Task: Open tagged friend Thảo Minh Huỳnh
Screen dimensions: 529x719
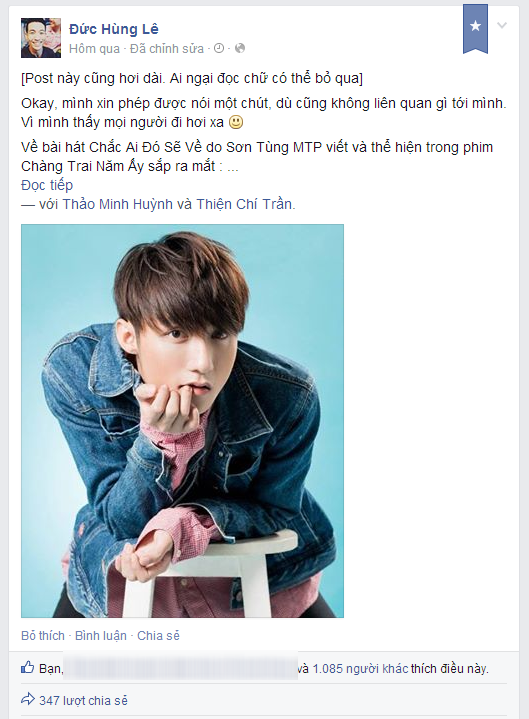Action: (x=117, y=204)
